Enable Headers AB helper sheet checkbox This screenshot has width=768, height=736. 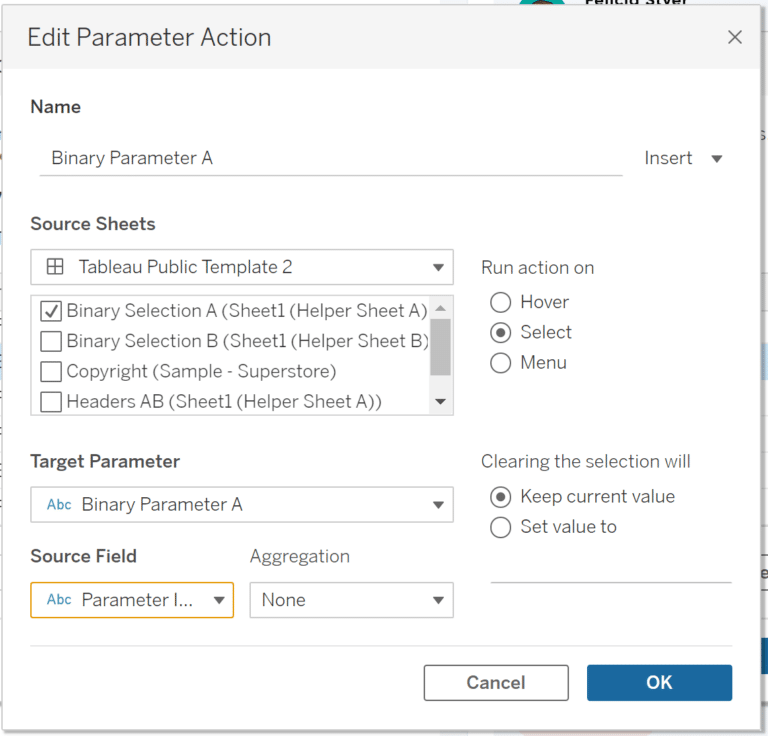(x=51, y=402)
